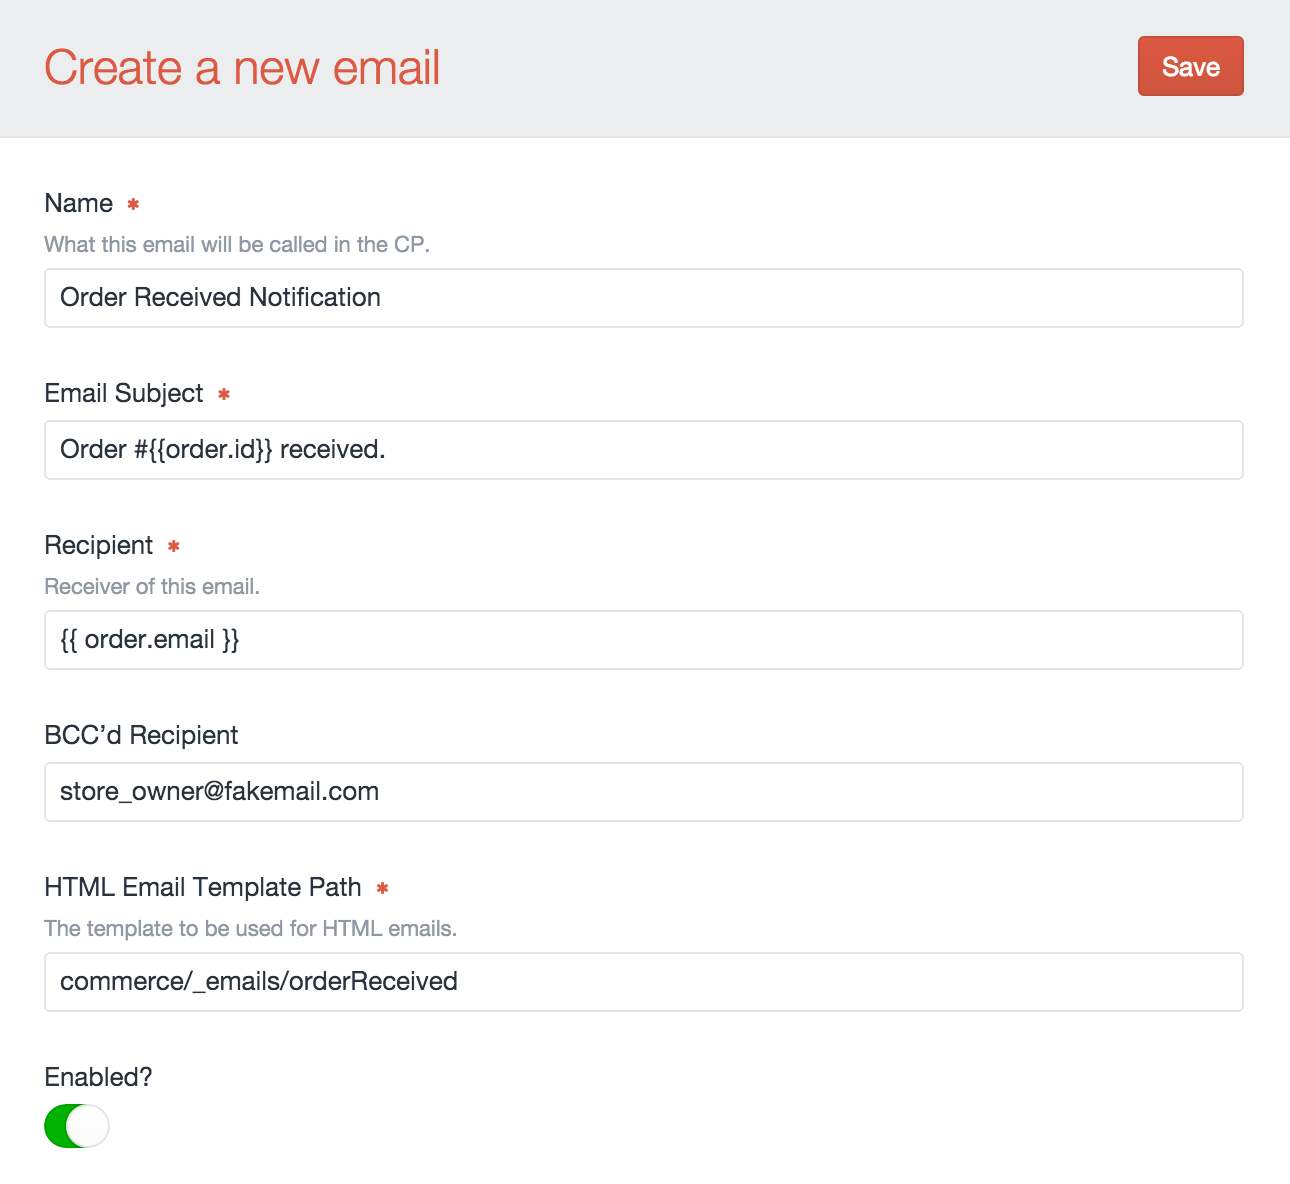The height and width of the screenshot is (1184, 1290).
Task: Click the hint 'What this email will be called in the CP.'
Action: click(236, 244)
